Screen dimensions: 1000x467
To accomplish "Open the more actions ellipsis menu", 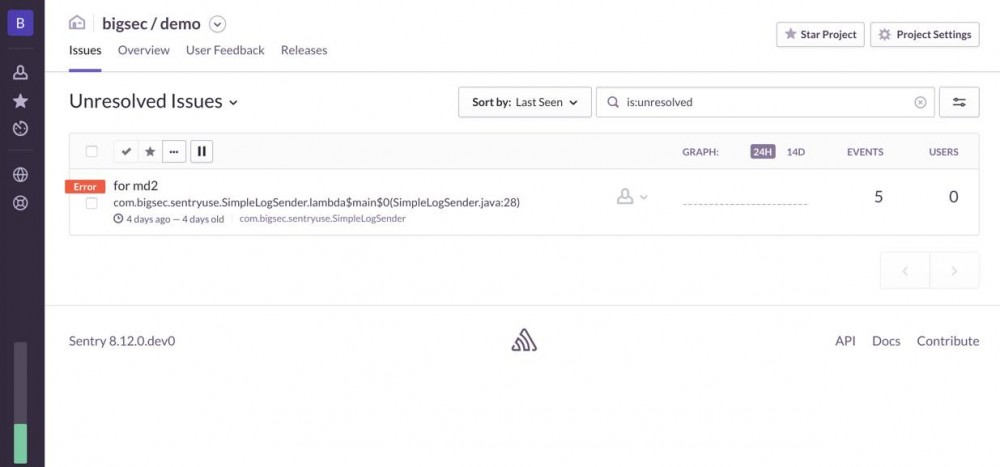I will [x=174, y=151].
